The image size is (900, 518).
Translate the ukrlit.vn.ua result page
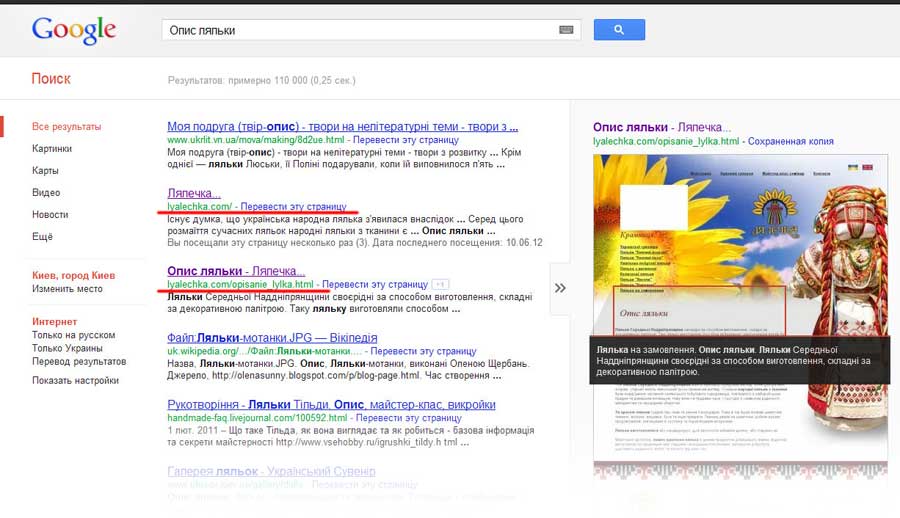pos(406,140)
